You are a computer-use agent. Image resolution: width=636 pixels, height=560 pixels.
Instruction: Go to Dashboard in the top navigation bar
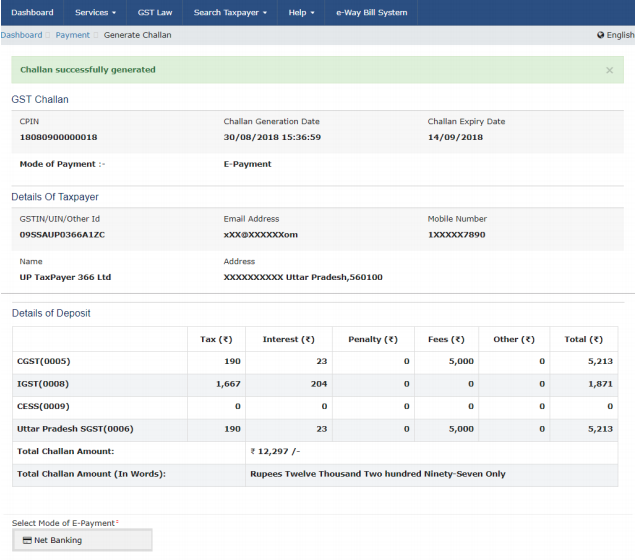pyautogui.click(x=32, y=12)
